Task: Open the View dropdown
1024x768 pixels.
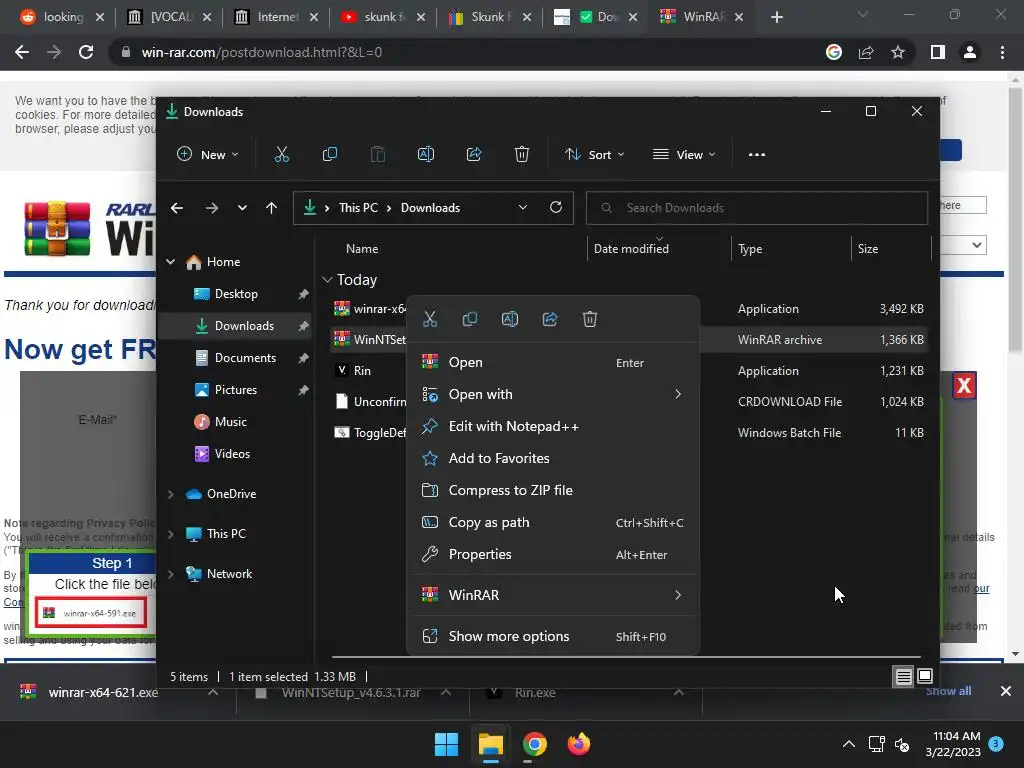Action: pyautogui.click(x=684, y=155)
